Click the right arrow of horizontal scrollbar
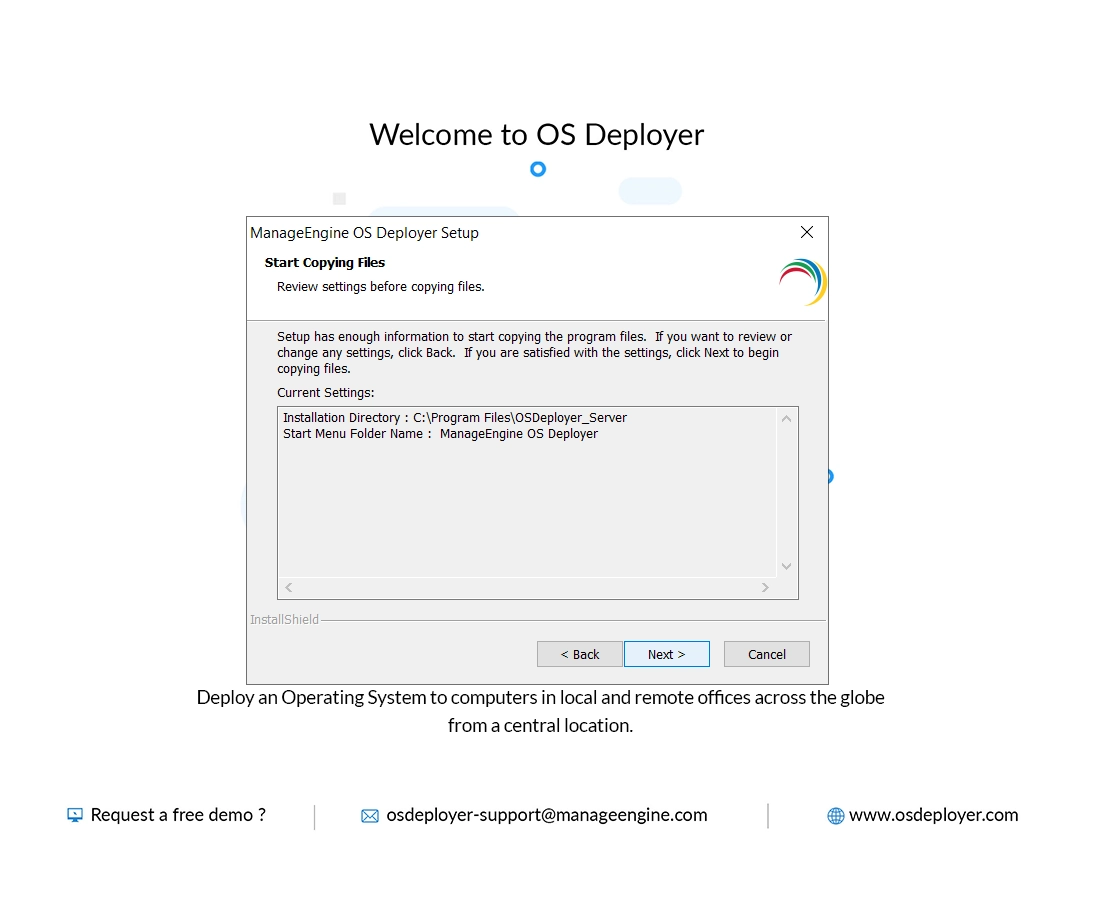 [x=766, y=587]
